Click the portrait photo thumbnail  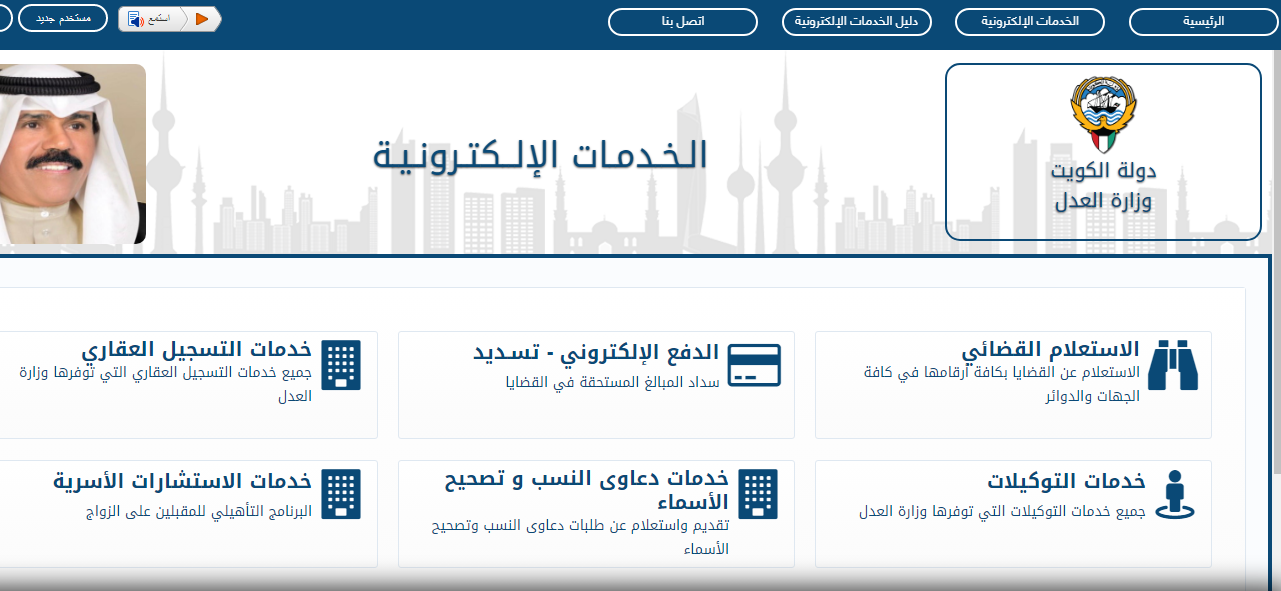click(72, 154)
